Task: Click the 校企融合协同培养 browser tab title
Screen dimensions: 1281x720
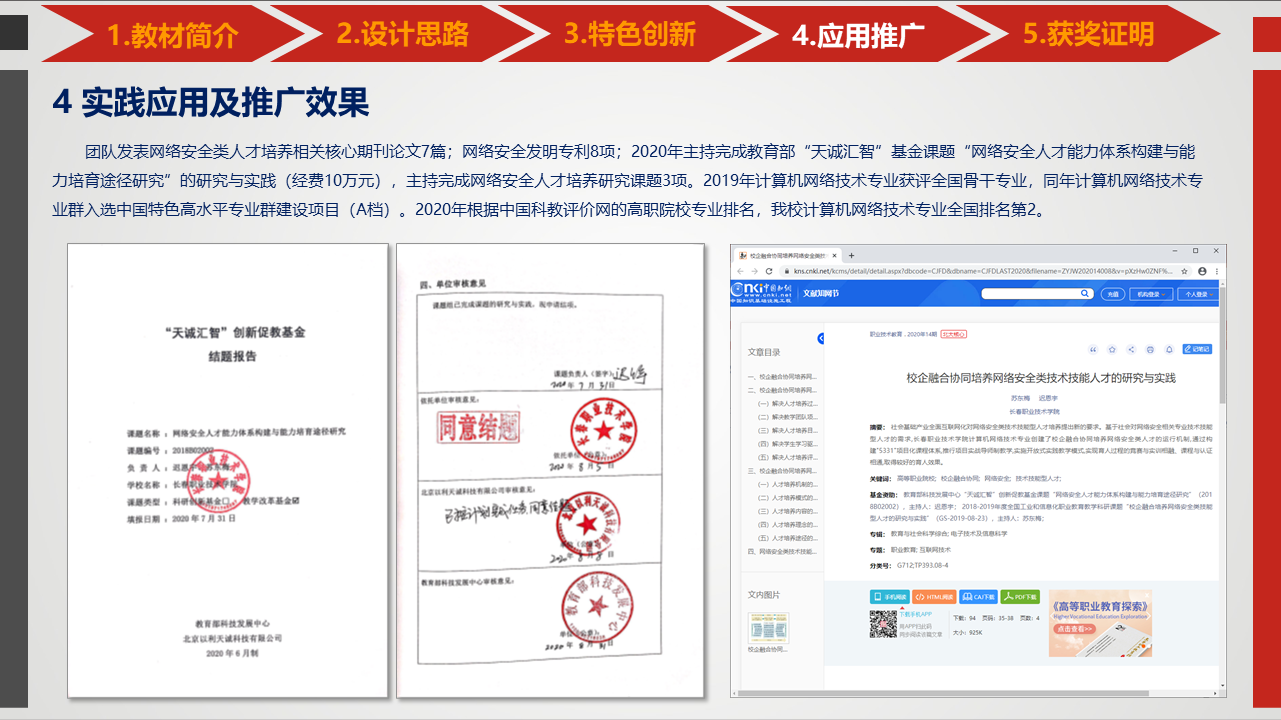Action: point(789,256)
